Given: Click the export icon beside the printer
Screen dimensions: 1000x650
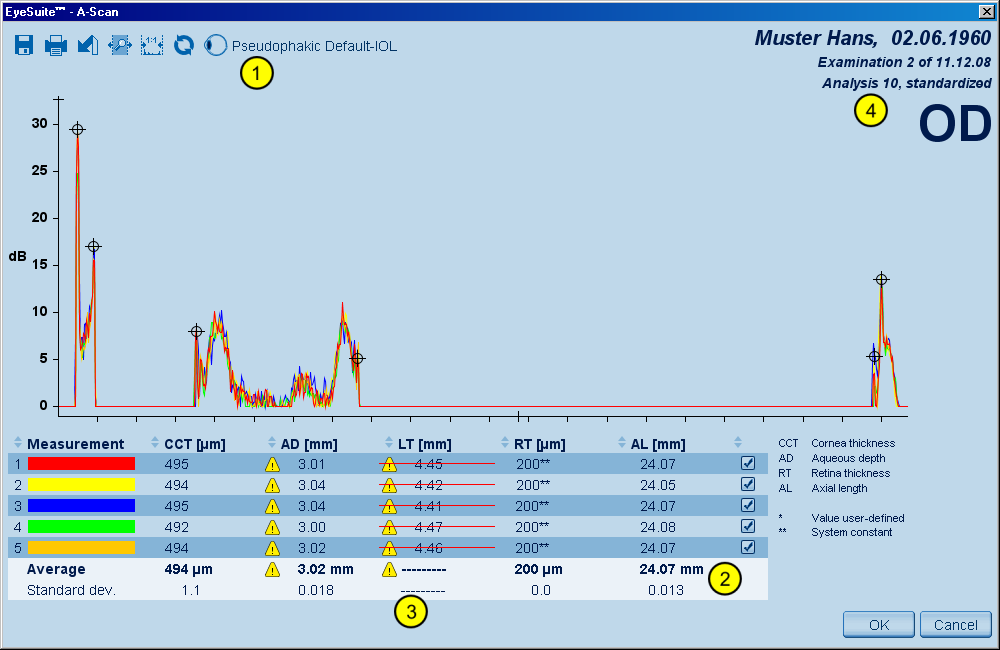Looking at the screenshot, I should 88,45.
